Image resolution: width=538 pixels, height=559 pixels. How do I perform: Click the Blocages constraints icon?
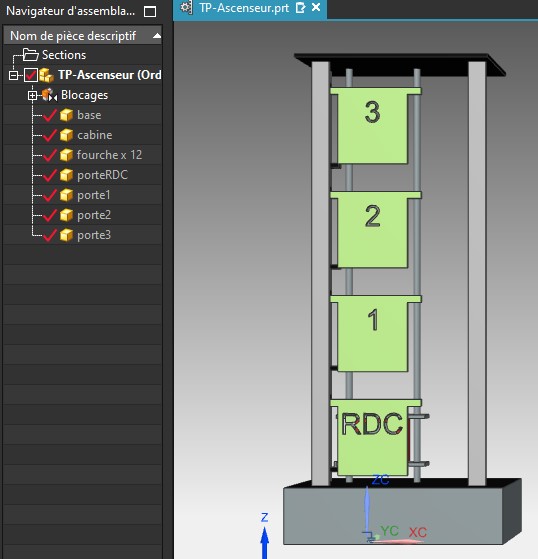pyautogui.click(x=49, y=95)
